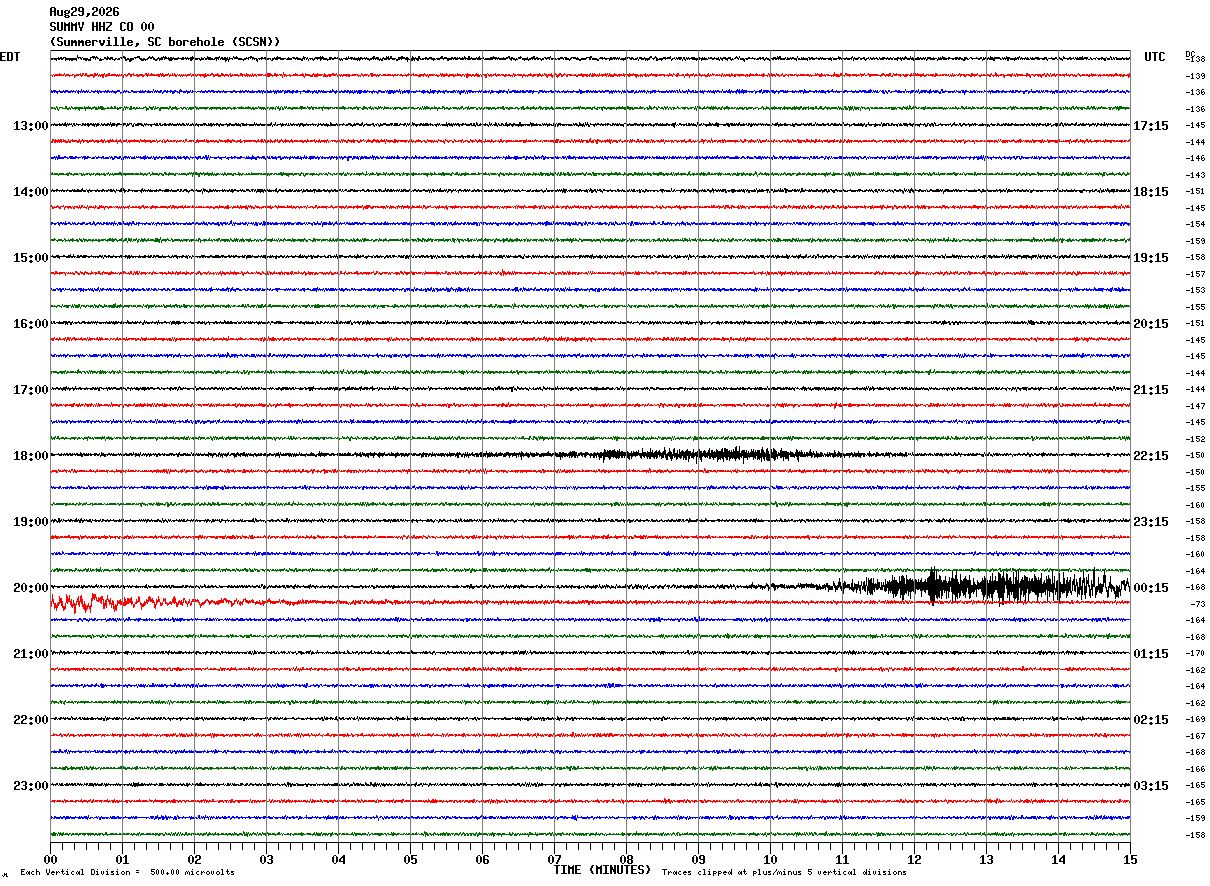Click the small event on the 18:00 black trace
Viewport: 1210px width, 886px height.
(700, 455)
